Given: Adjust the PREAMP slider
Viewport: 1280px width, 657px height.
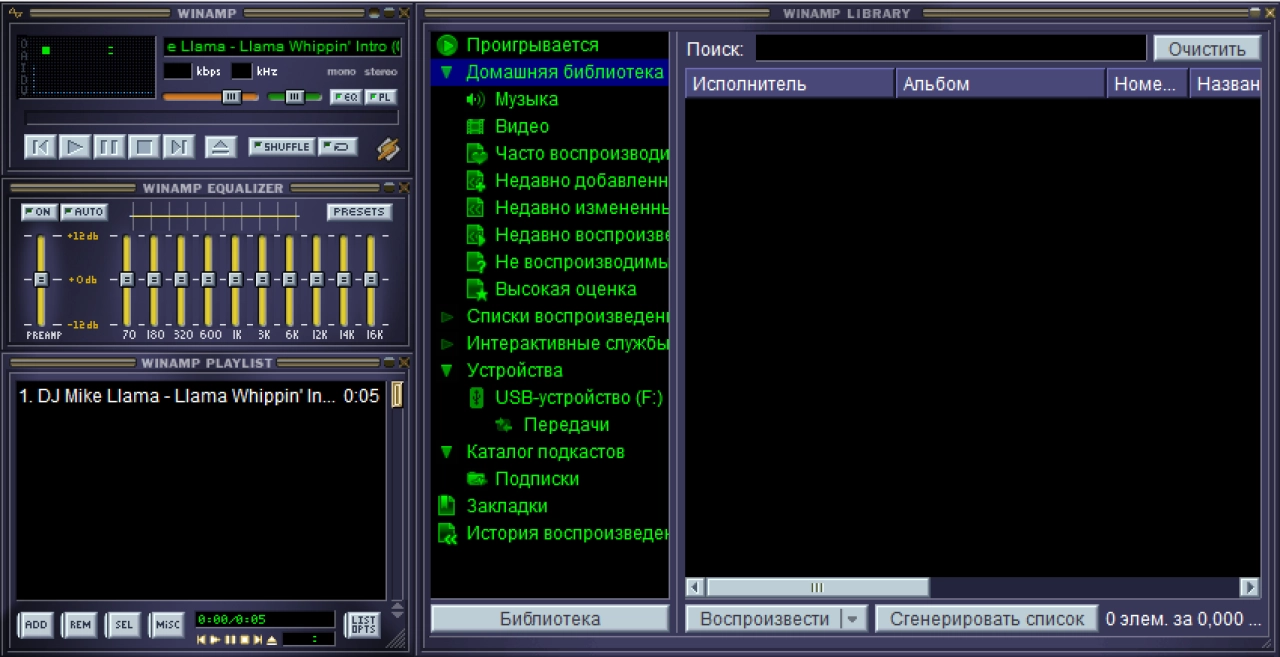Looking at the screenshot, I should click(x=41, y=280).
